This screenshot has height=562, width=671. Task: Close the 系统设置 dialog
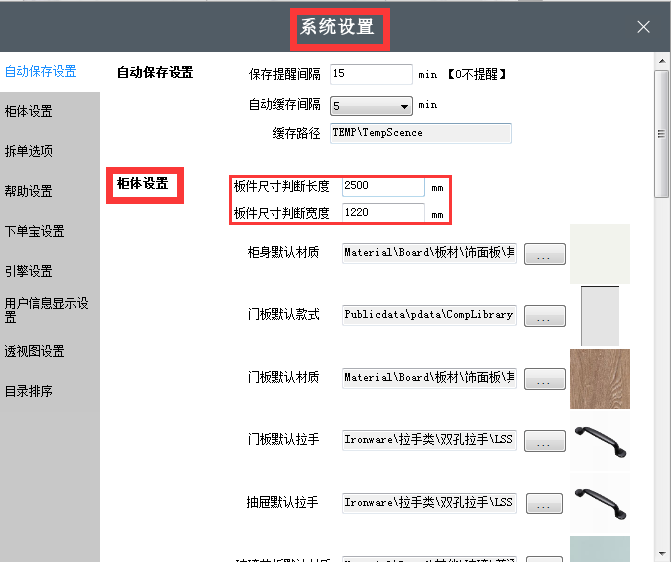[643, 27]
